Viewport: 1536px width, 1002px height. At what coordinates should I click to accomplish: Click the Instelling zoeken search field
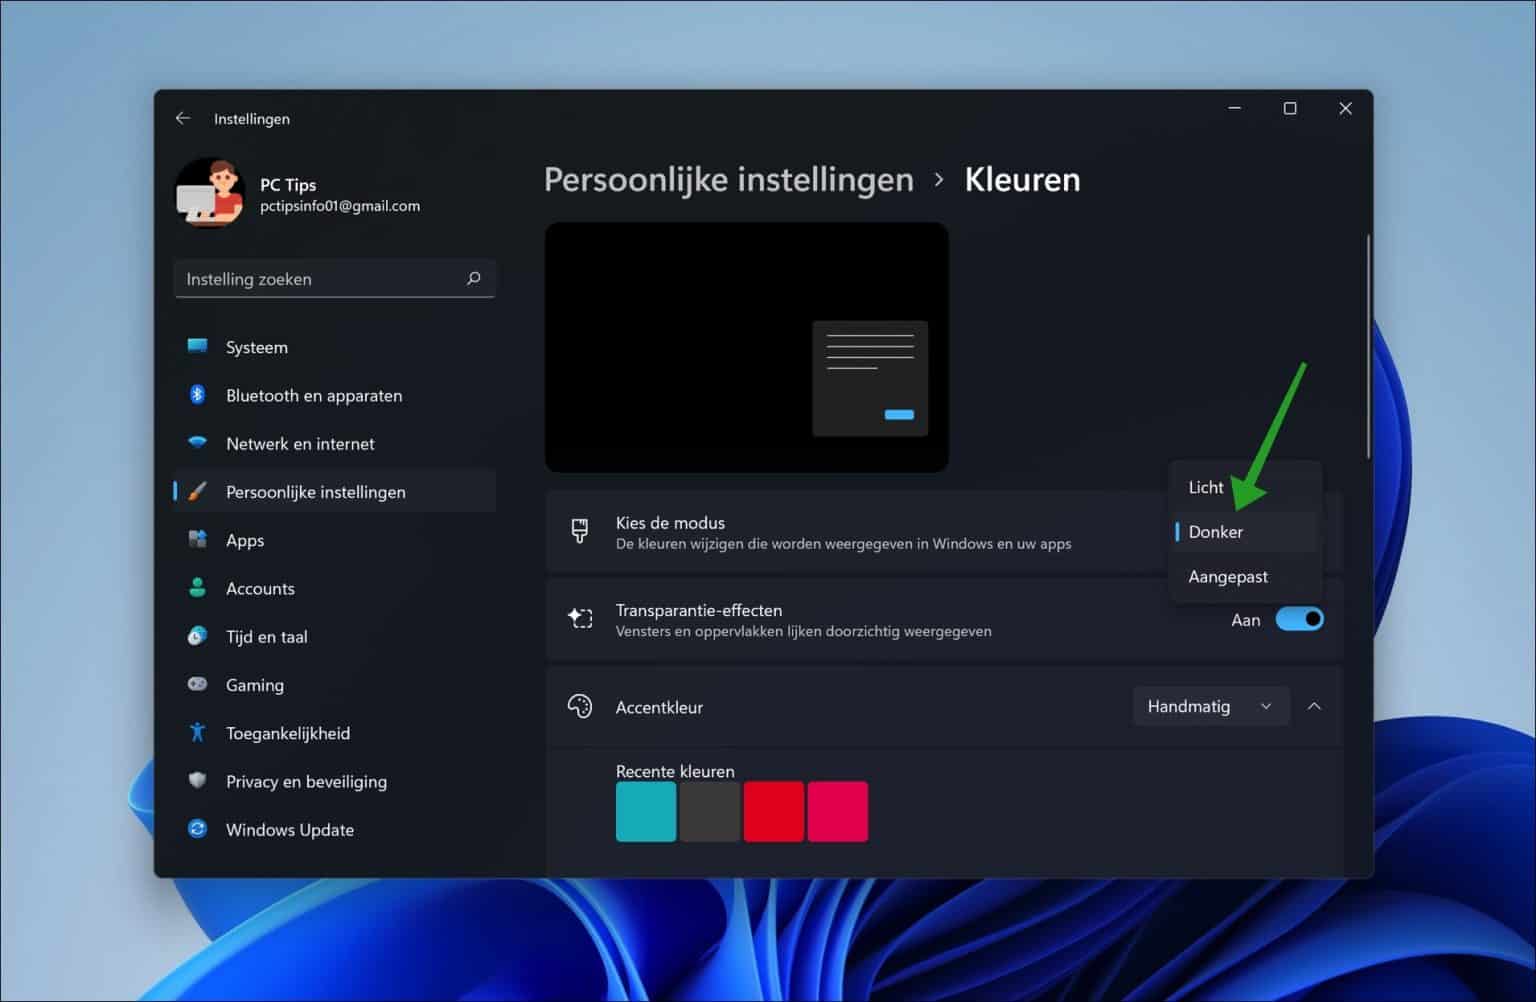tap(335, 278)
